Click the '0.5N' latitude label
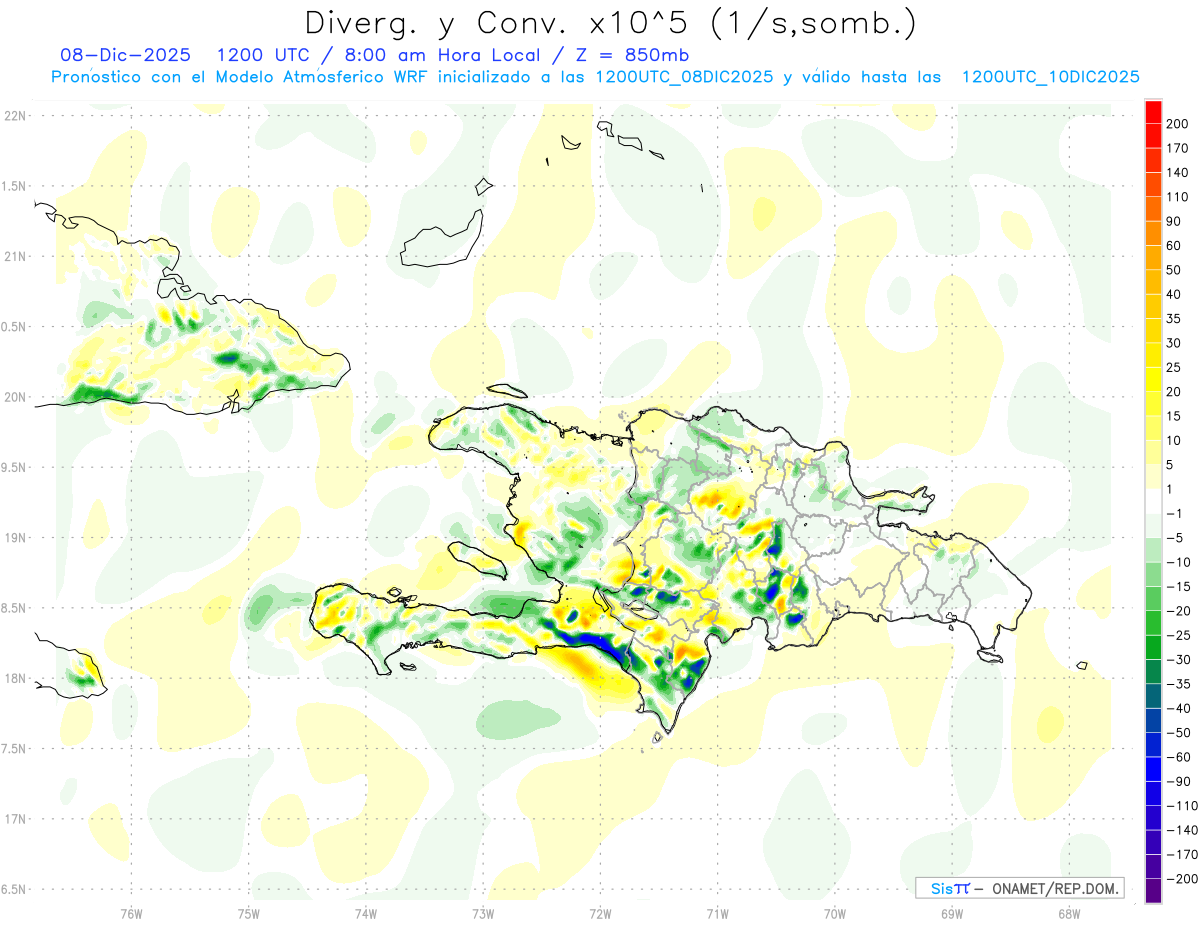Viewport: 1200px width, 927px height. click(15, 327)
